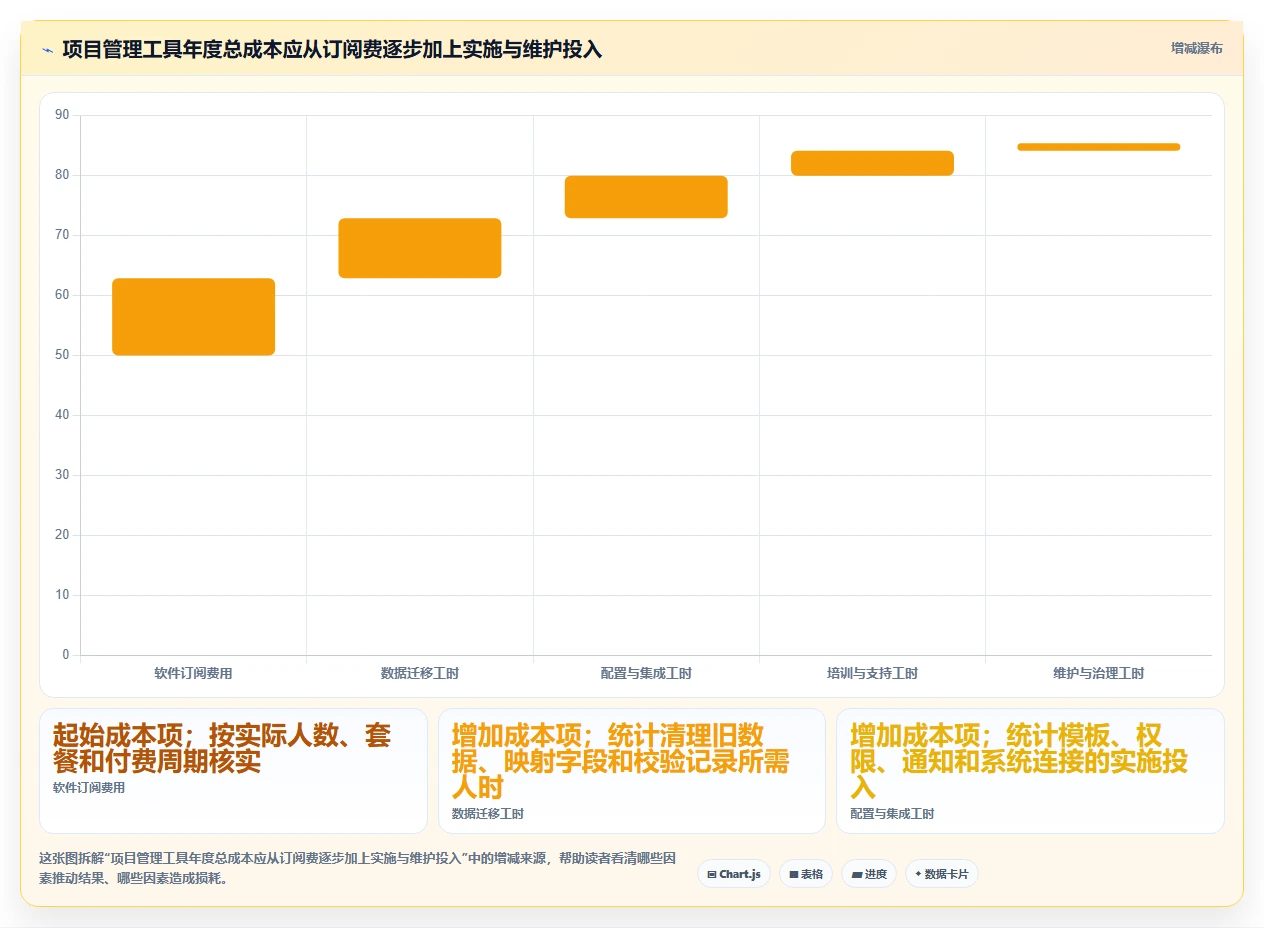Click the Chart.js tag chip

(734, 874)
